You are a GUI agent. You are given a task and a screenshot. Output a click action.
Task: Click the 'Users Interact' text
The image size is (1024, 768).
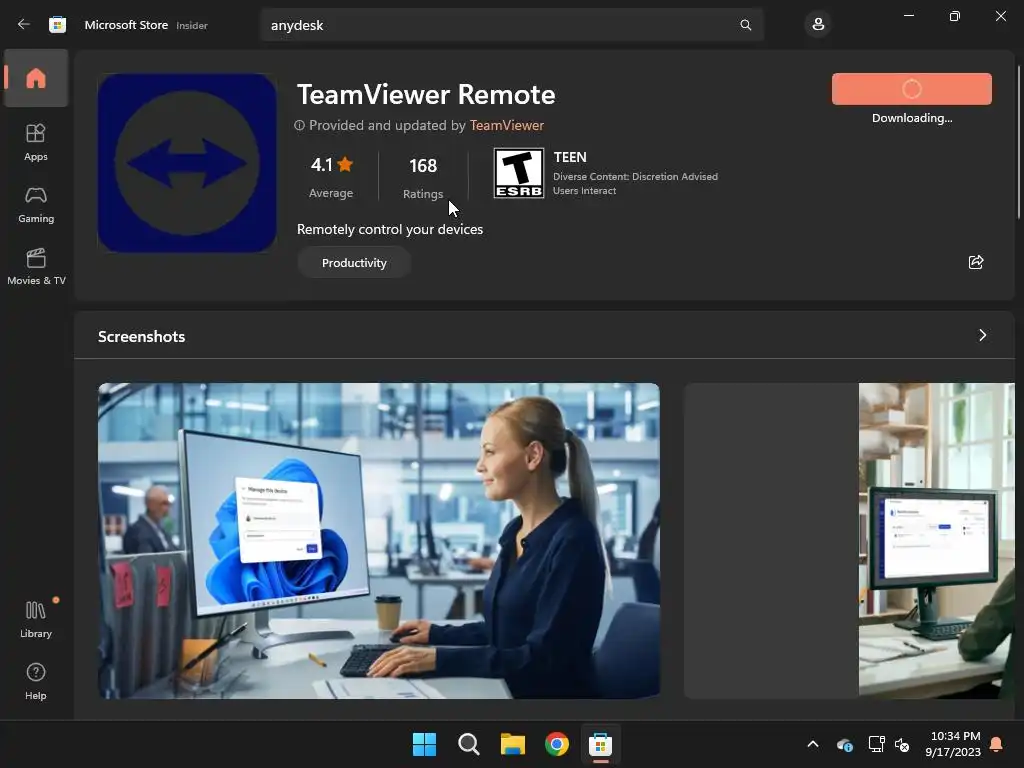(584, 191)
